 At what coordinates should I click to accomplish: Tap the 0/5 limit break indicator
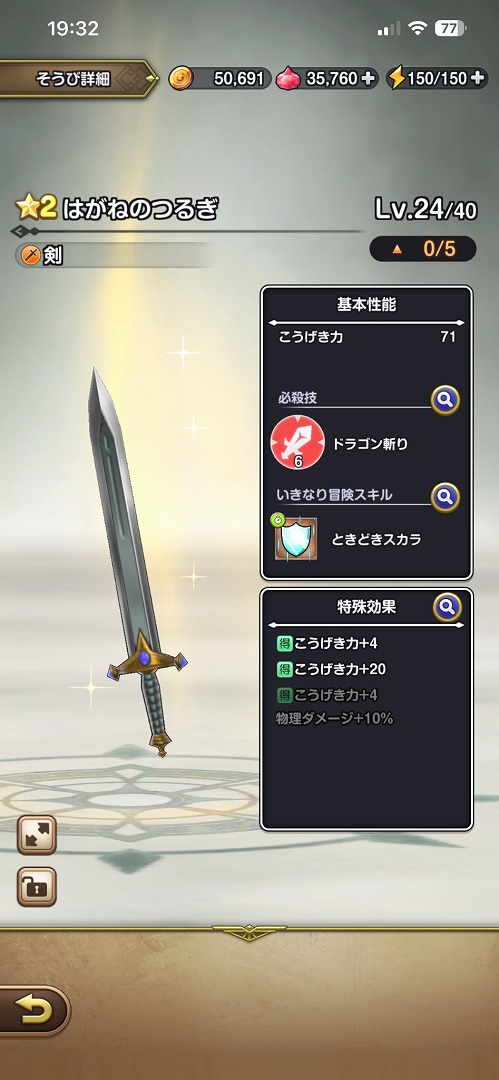tap(422, 249)
